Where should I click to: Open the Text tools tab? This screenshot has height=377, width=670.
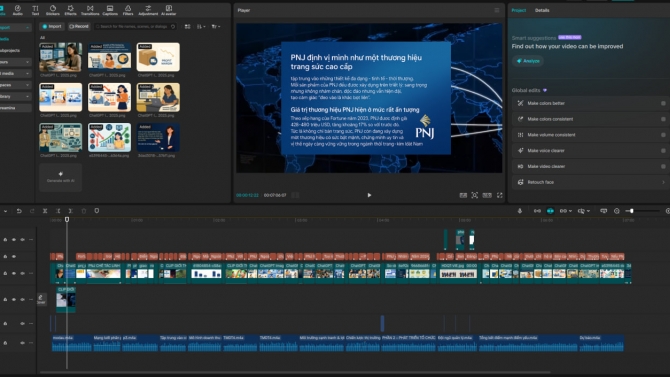point(35,10)
